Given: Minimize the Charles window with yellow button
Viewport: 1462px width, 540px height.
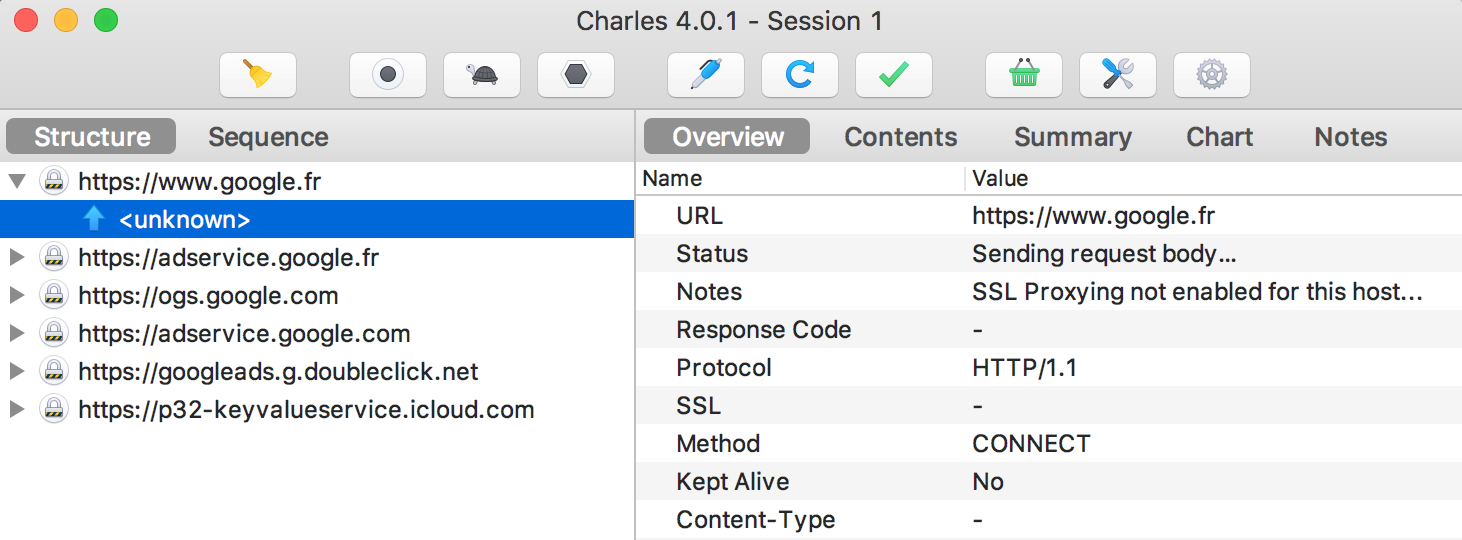Looking at the screenshot, I should pyautogui.click(x=66, y=20).
